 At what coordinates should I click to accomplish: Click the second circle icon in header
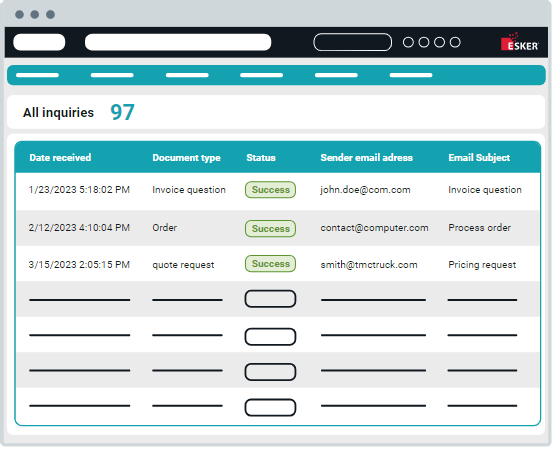[x=425, y=42]
